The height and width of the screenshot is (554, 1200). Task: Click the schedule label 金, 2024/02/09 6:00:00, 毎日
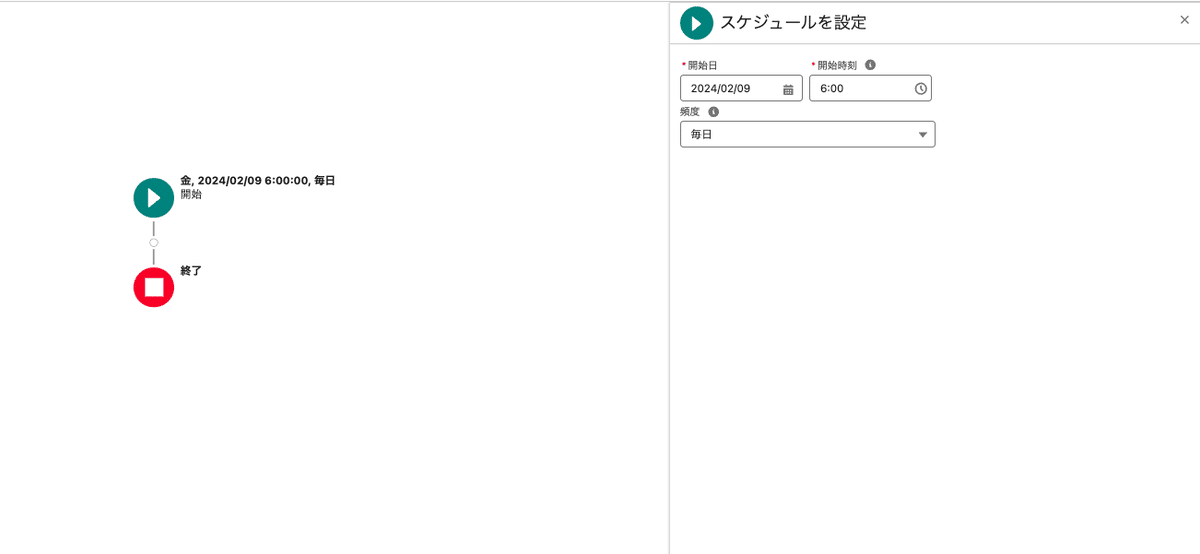point(257,181)
